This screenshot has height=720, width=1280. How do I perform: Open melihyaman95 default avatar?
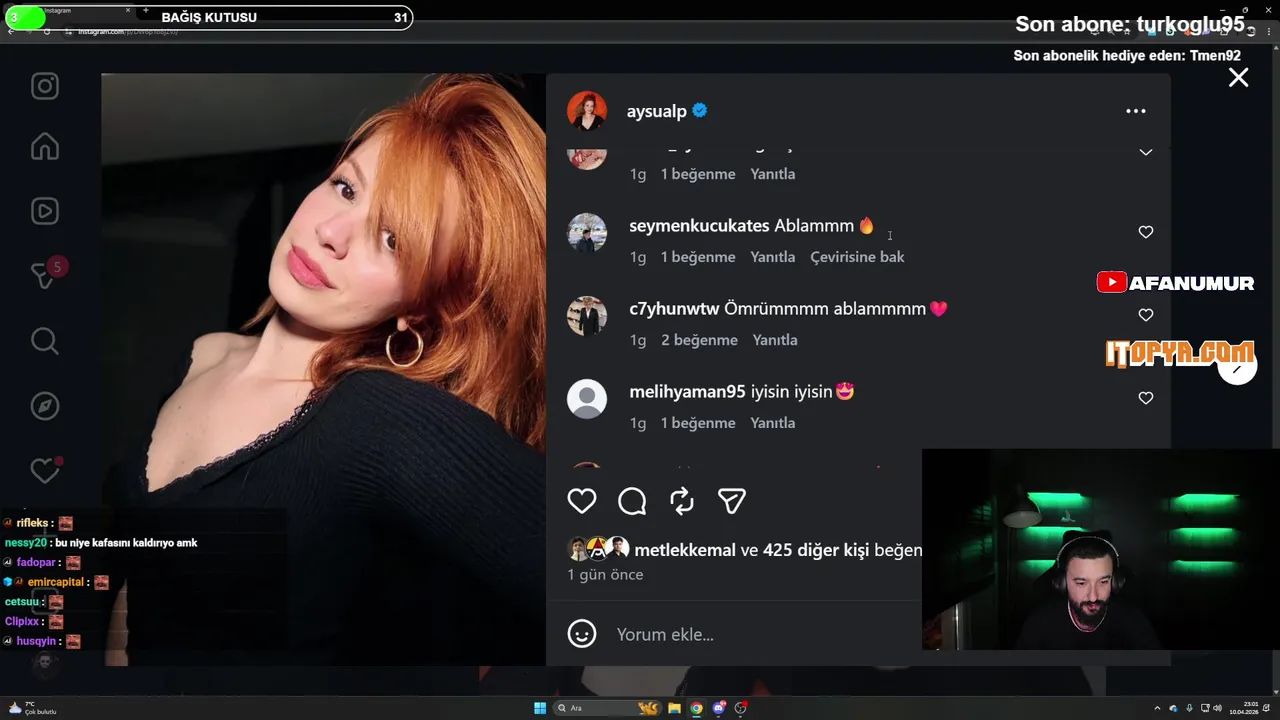[587, 399]
